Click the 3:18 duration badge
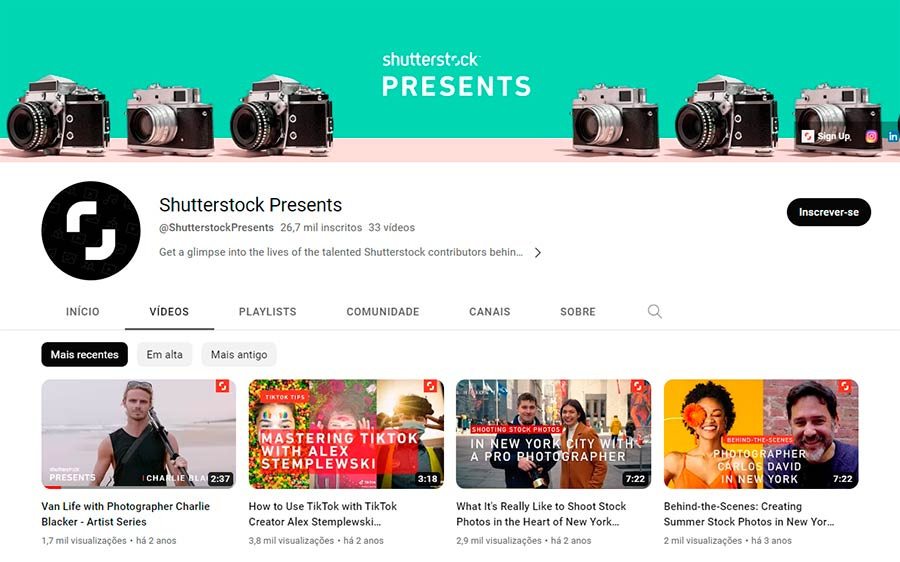Screen dimensions: 900x562 coord(428,478)
